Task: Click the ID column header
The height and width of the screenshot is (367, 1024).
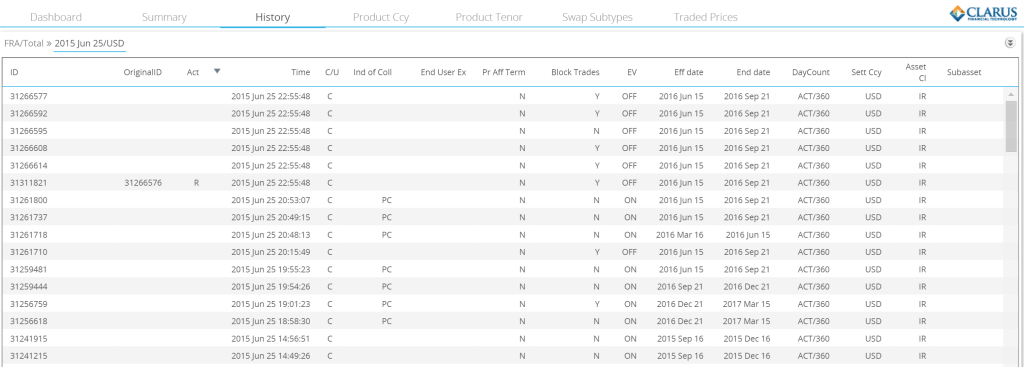Action: tap(14, 72)
